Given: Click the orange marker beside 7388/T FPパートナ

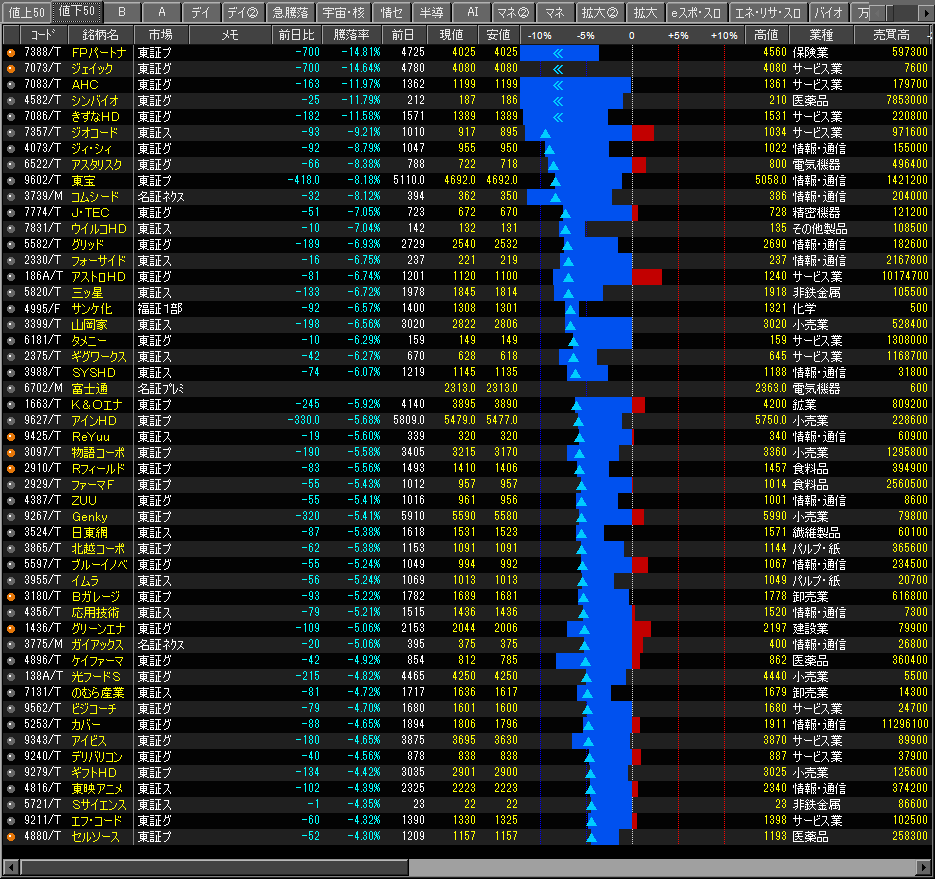Looking at the screenshot, I should pyautogui.click(x=10, y=52).
